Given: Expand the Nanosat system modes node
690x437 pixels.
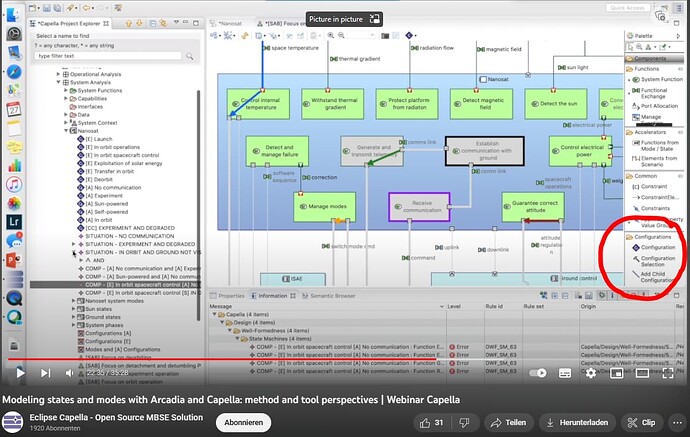Looking at the screenshot, I should [x=73, y=301].
